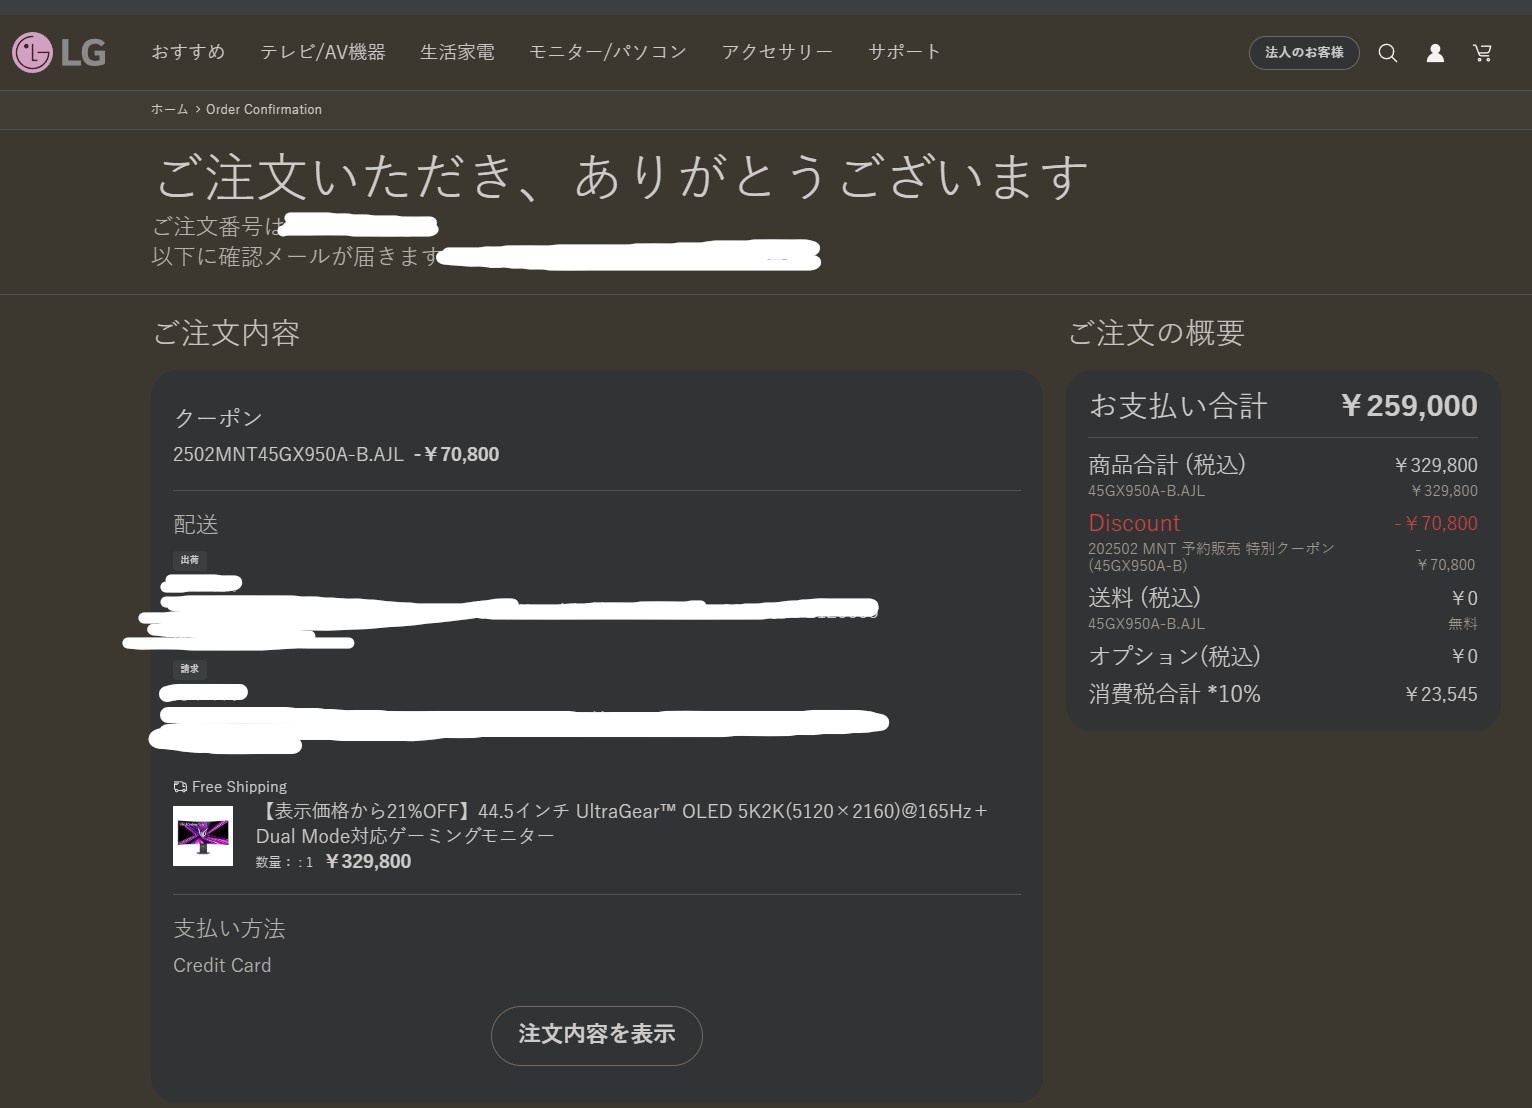The image size is (1532, 1108).
Task: Open the UltraGear OLED monitor product title
Action: [x=622, y=823]
